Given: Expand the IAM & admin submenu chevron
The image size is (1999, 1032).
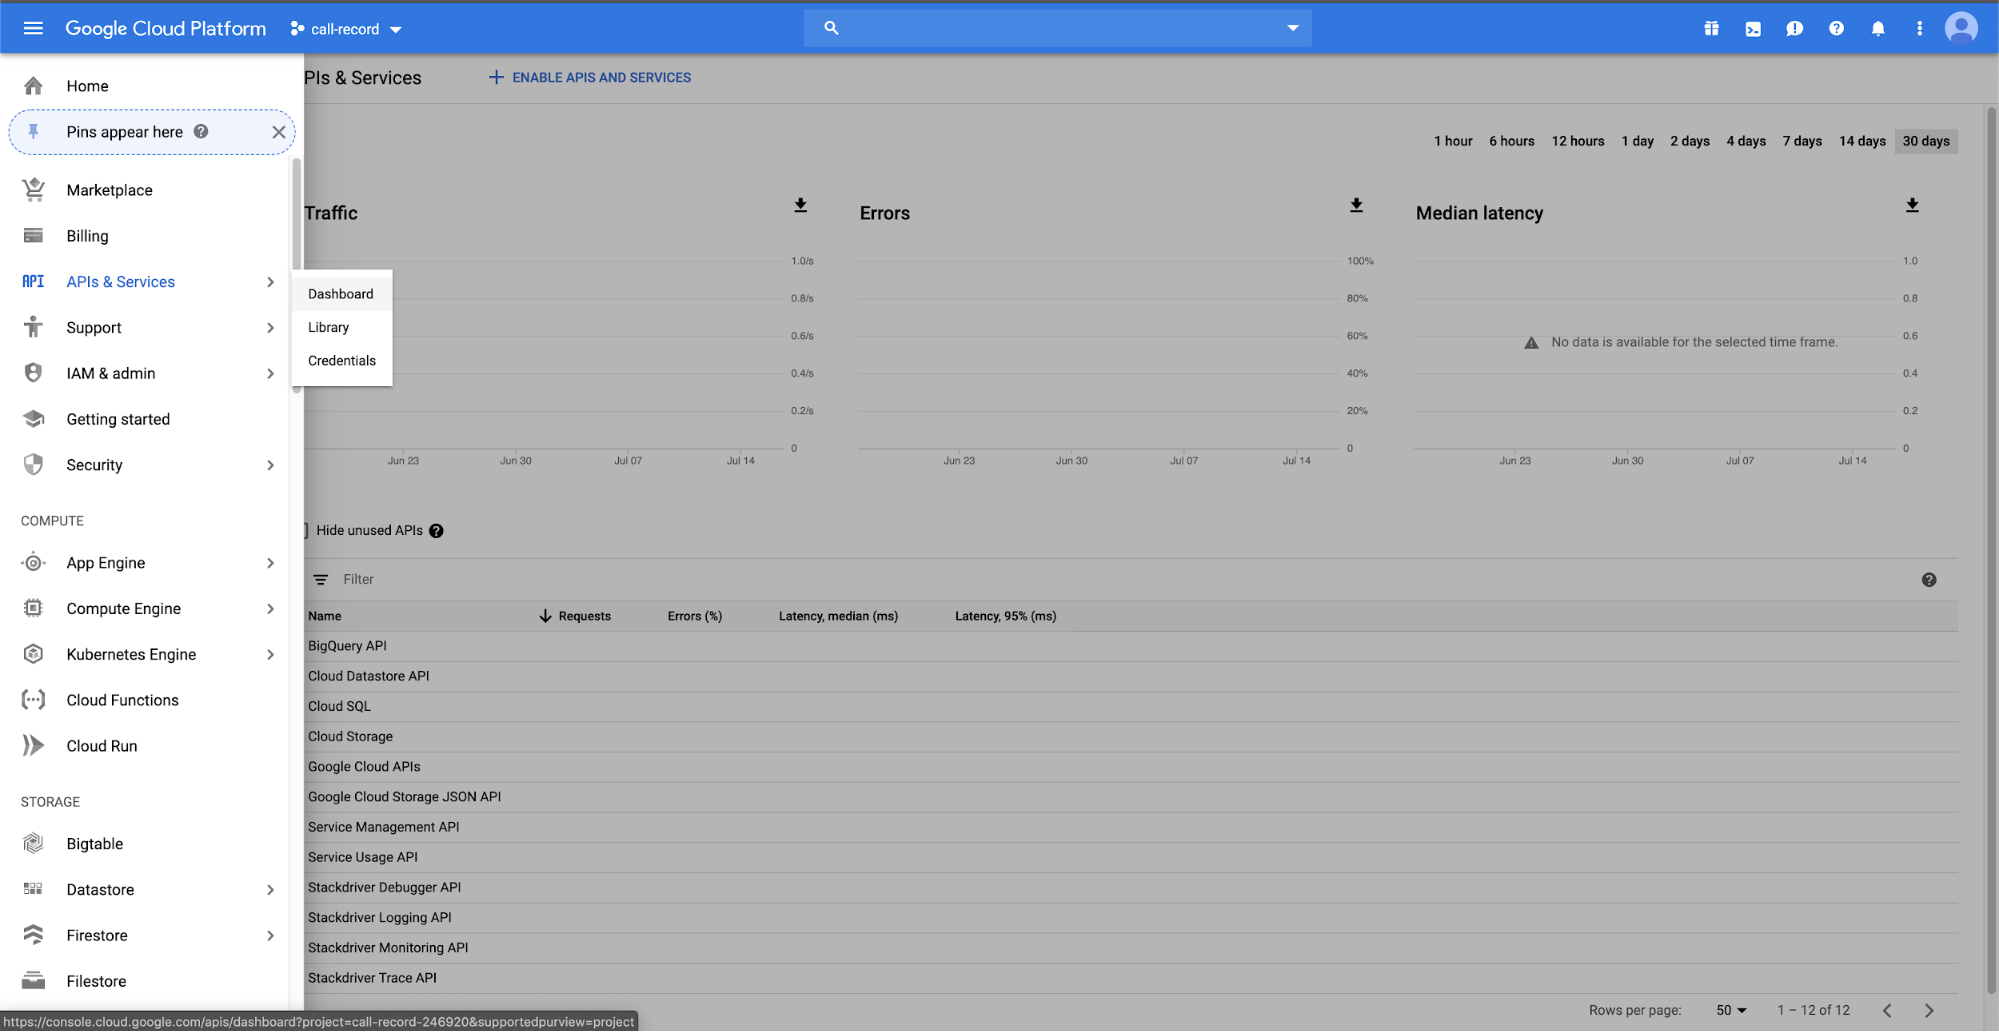Looking at the screenshot, I should (x=270, y=374).
